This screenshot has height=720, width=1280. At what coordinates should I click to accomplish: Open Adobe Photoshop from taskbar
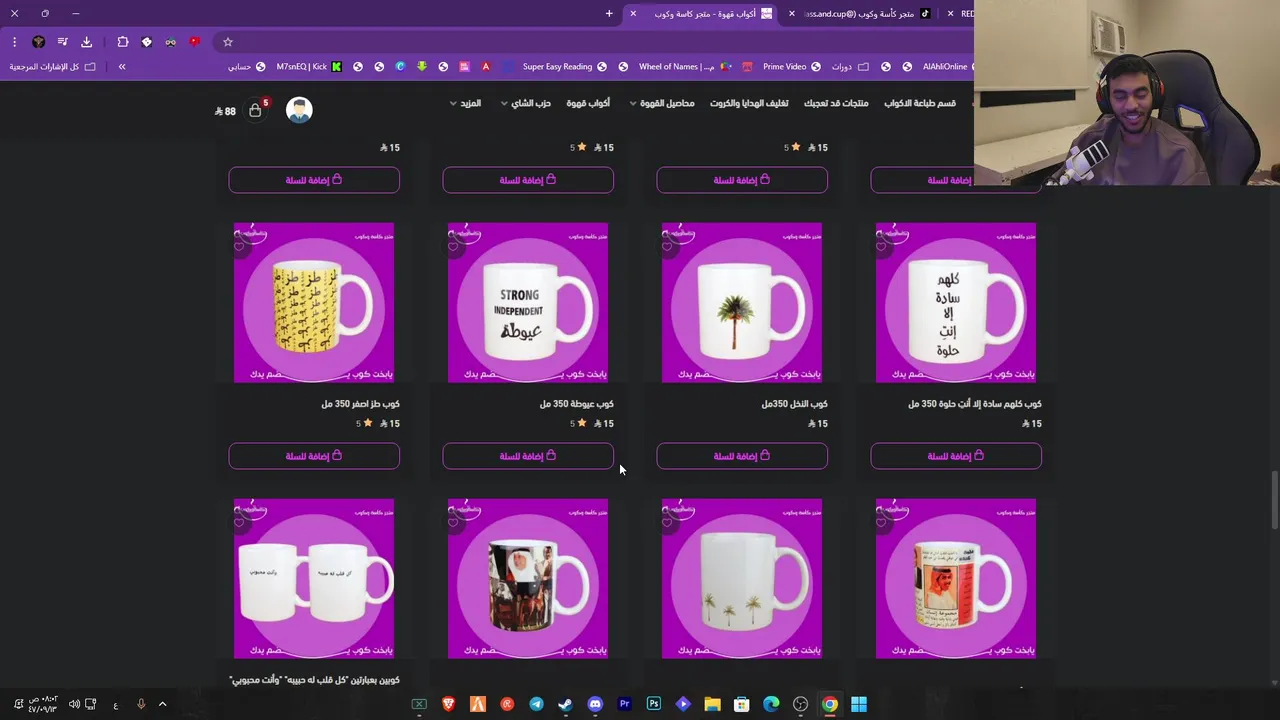point(653,704)
